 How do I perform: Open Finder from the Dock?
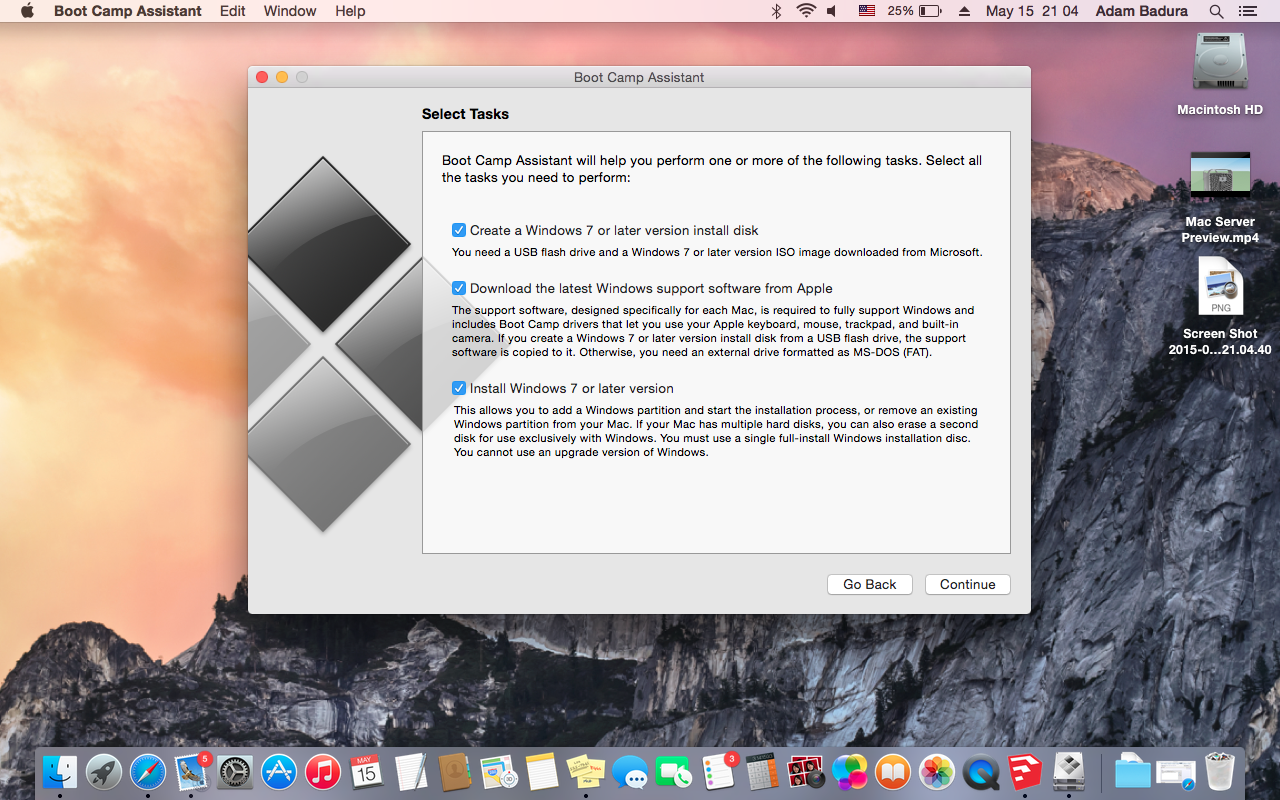60,772
